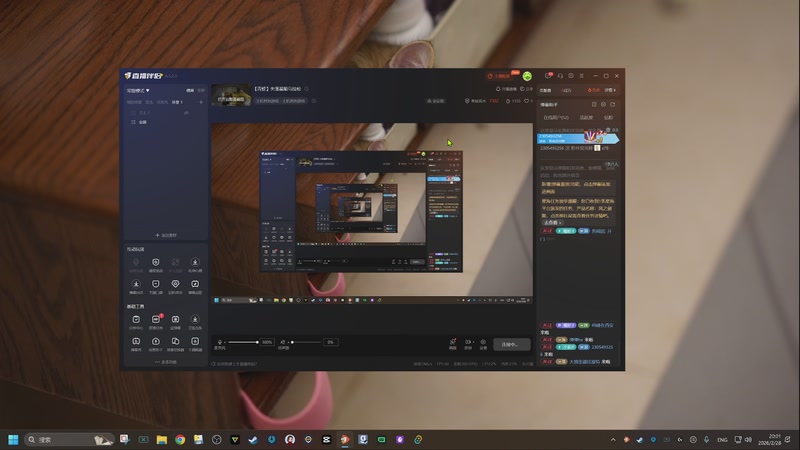Mute the speaker using the speaker icon

pyautogui.click(x=283, y=342)
